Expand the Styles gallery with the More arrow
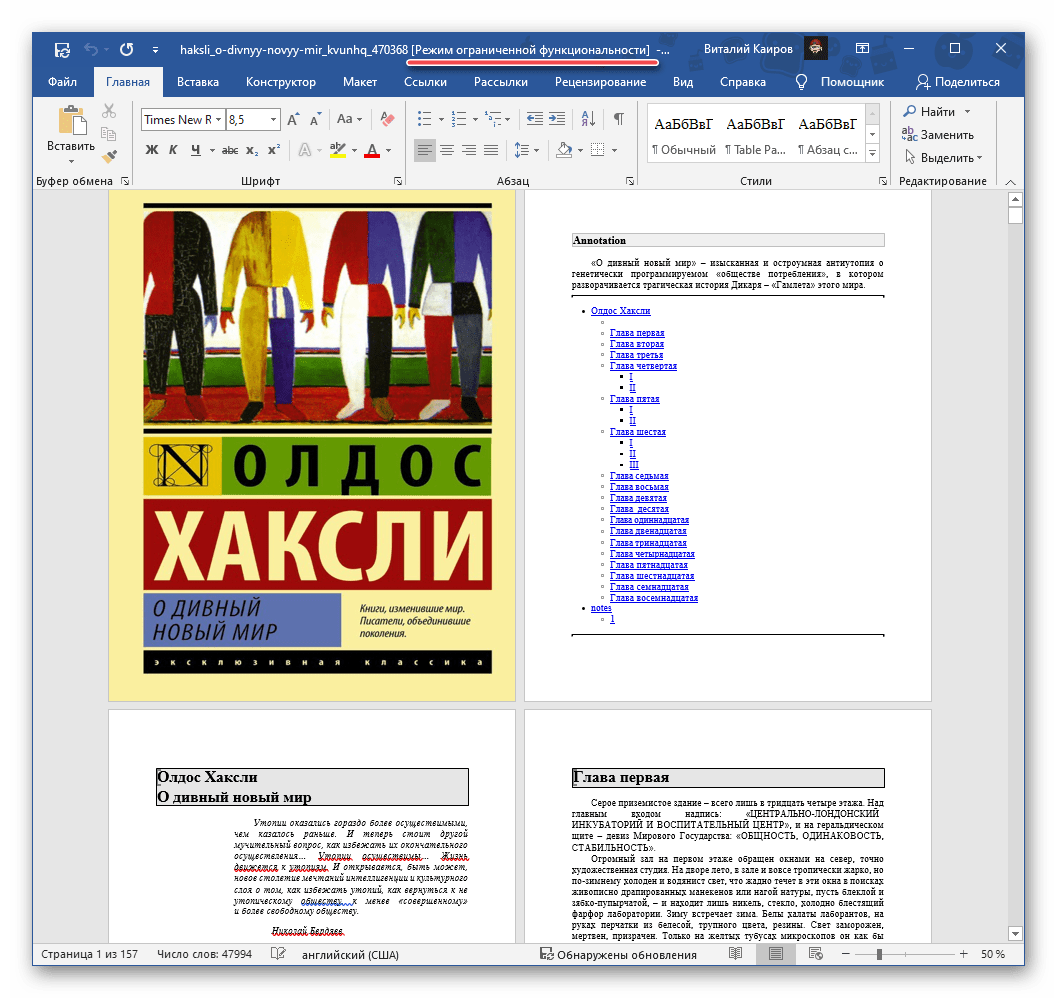 (x=872, y=154)
